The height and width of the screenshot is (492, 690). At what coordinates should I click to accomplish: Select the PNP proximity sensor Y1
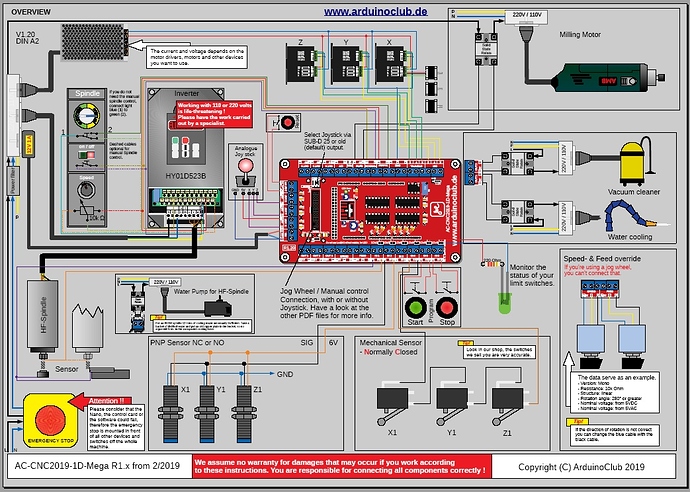pyautogui.click(x=207, y=414)
